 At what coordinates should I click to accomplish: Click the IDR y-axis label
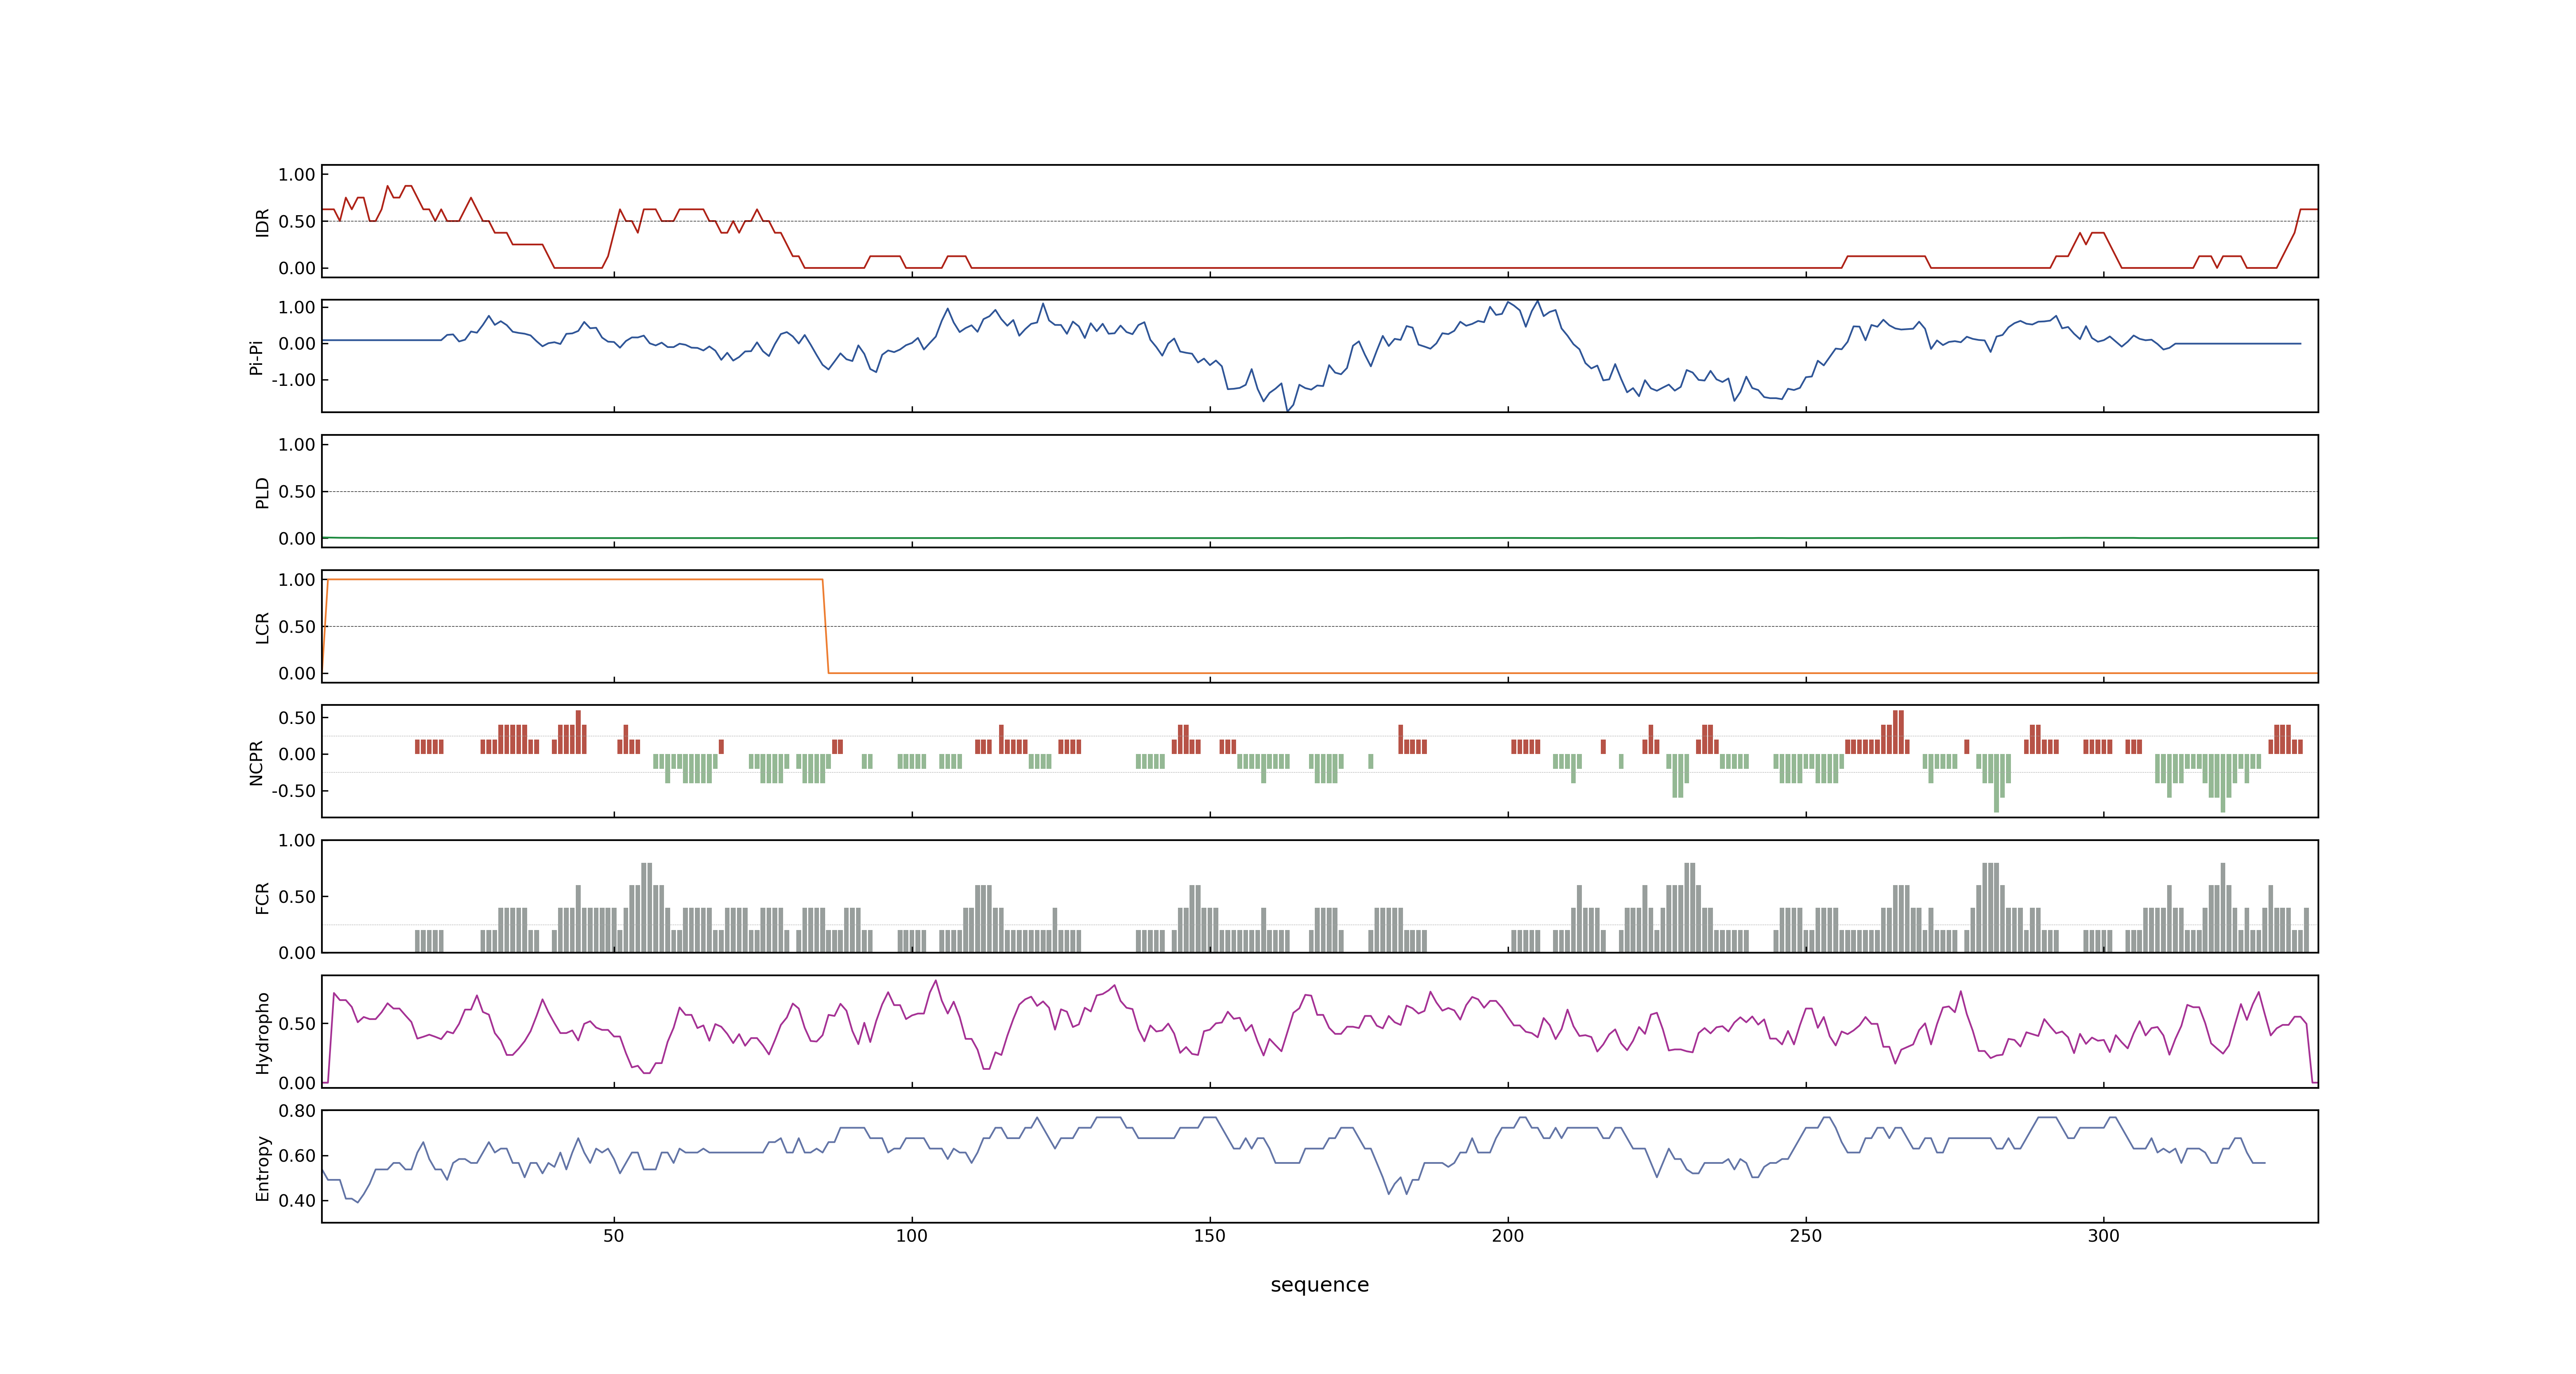point(262,222)
